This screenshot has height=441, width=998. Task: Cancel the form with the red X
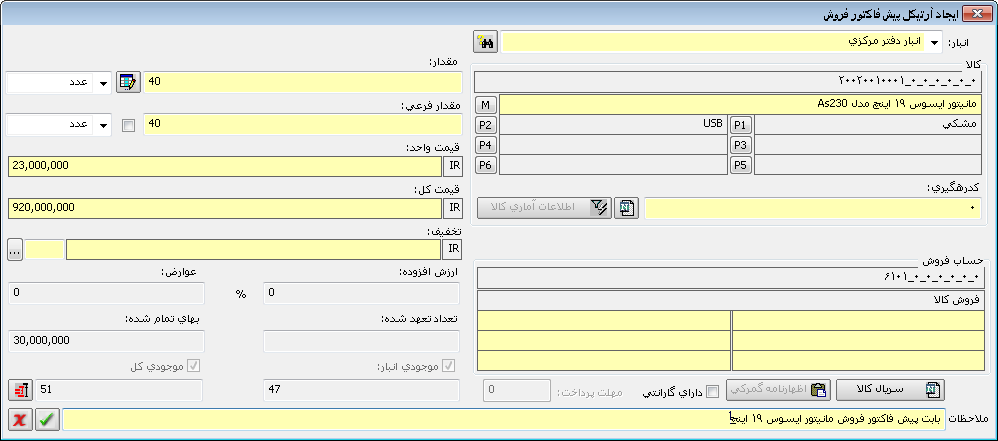pos(20,419)
